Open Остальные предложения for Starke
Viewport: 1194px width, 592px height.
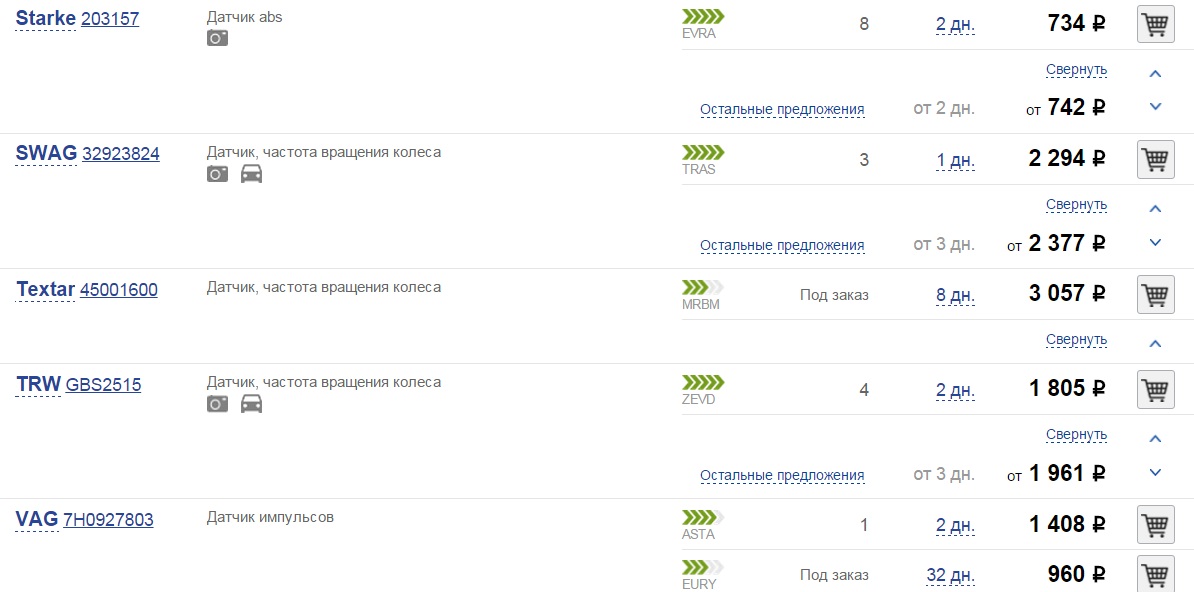tap(782, 110)
